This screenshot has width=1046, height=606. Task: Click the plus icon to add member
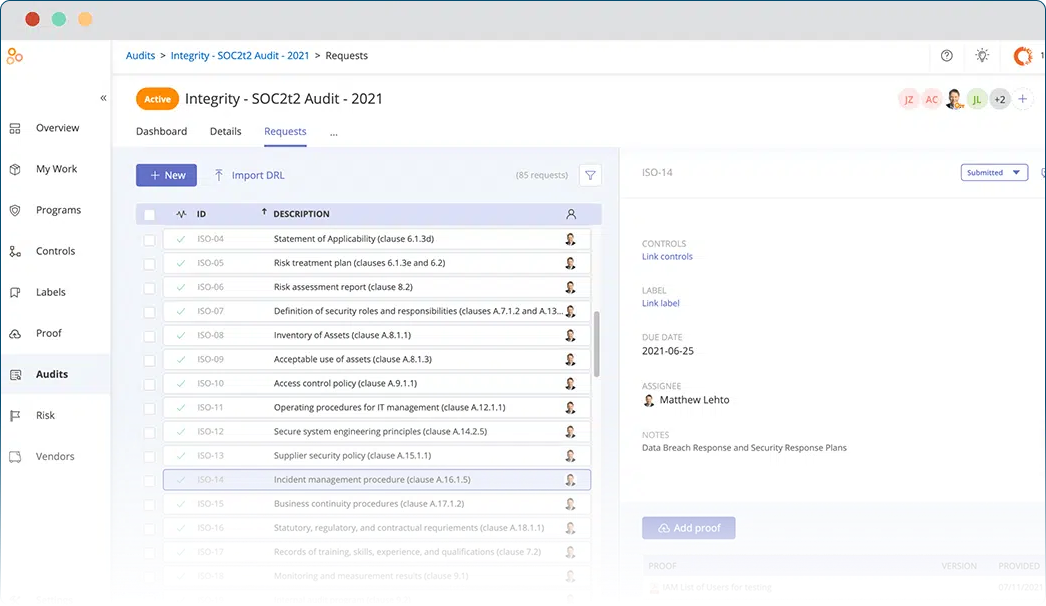coord(1023,99)
